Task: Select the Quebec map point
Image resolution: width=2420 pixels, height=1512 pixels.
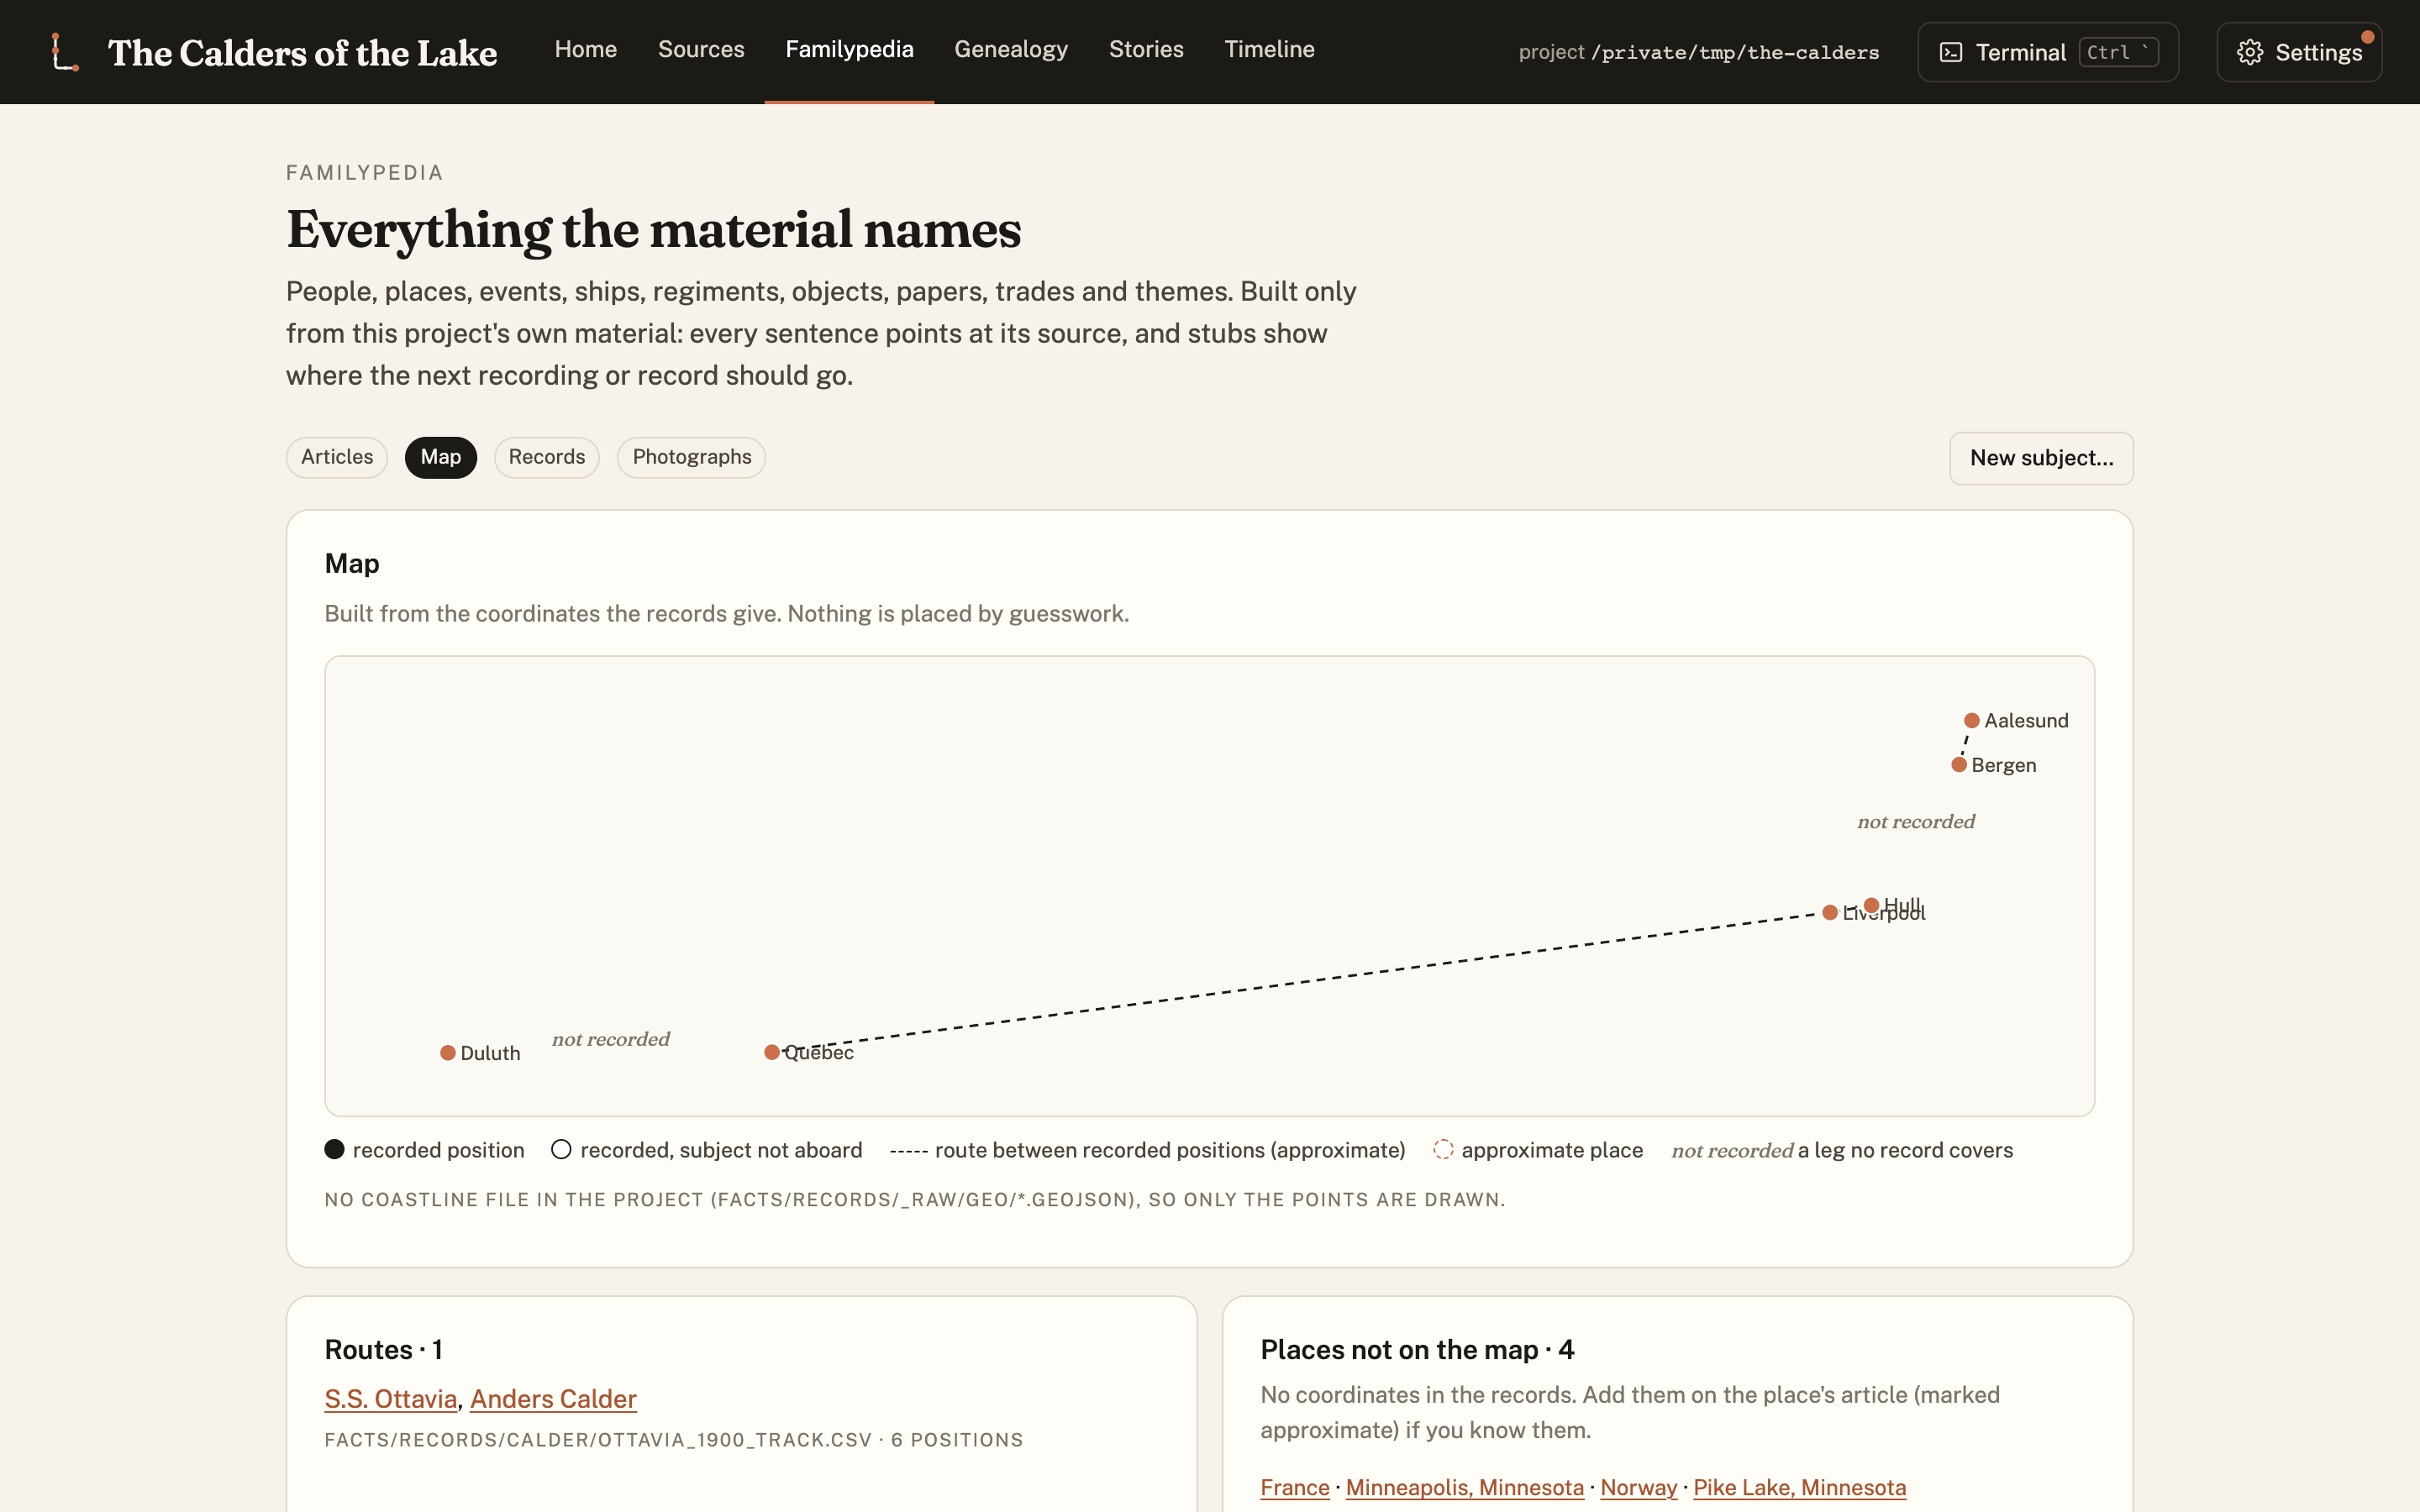Action: click(x=772, y=1052)
